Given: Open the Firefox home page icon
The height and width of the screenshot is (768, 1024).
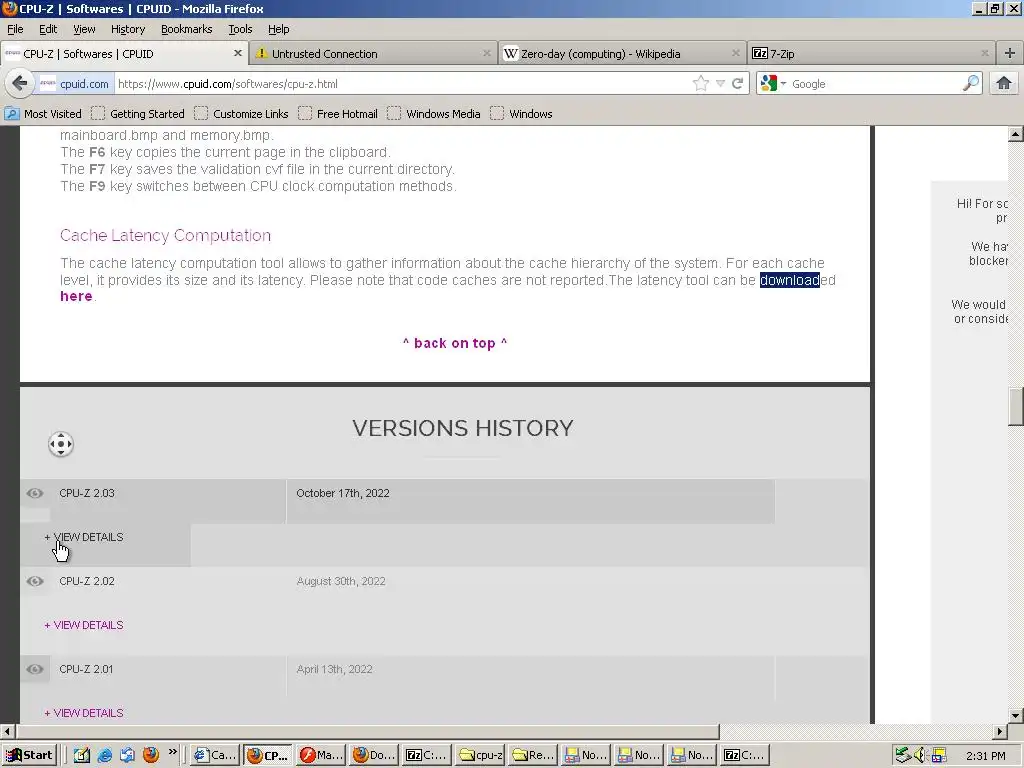Looking at the screenshot, I should click(1004, 84).
